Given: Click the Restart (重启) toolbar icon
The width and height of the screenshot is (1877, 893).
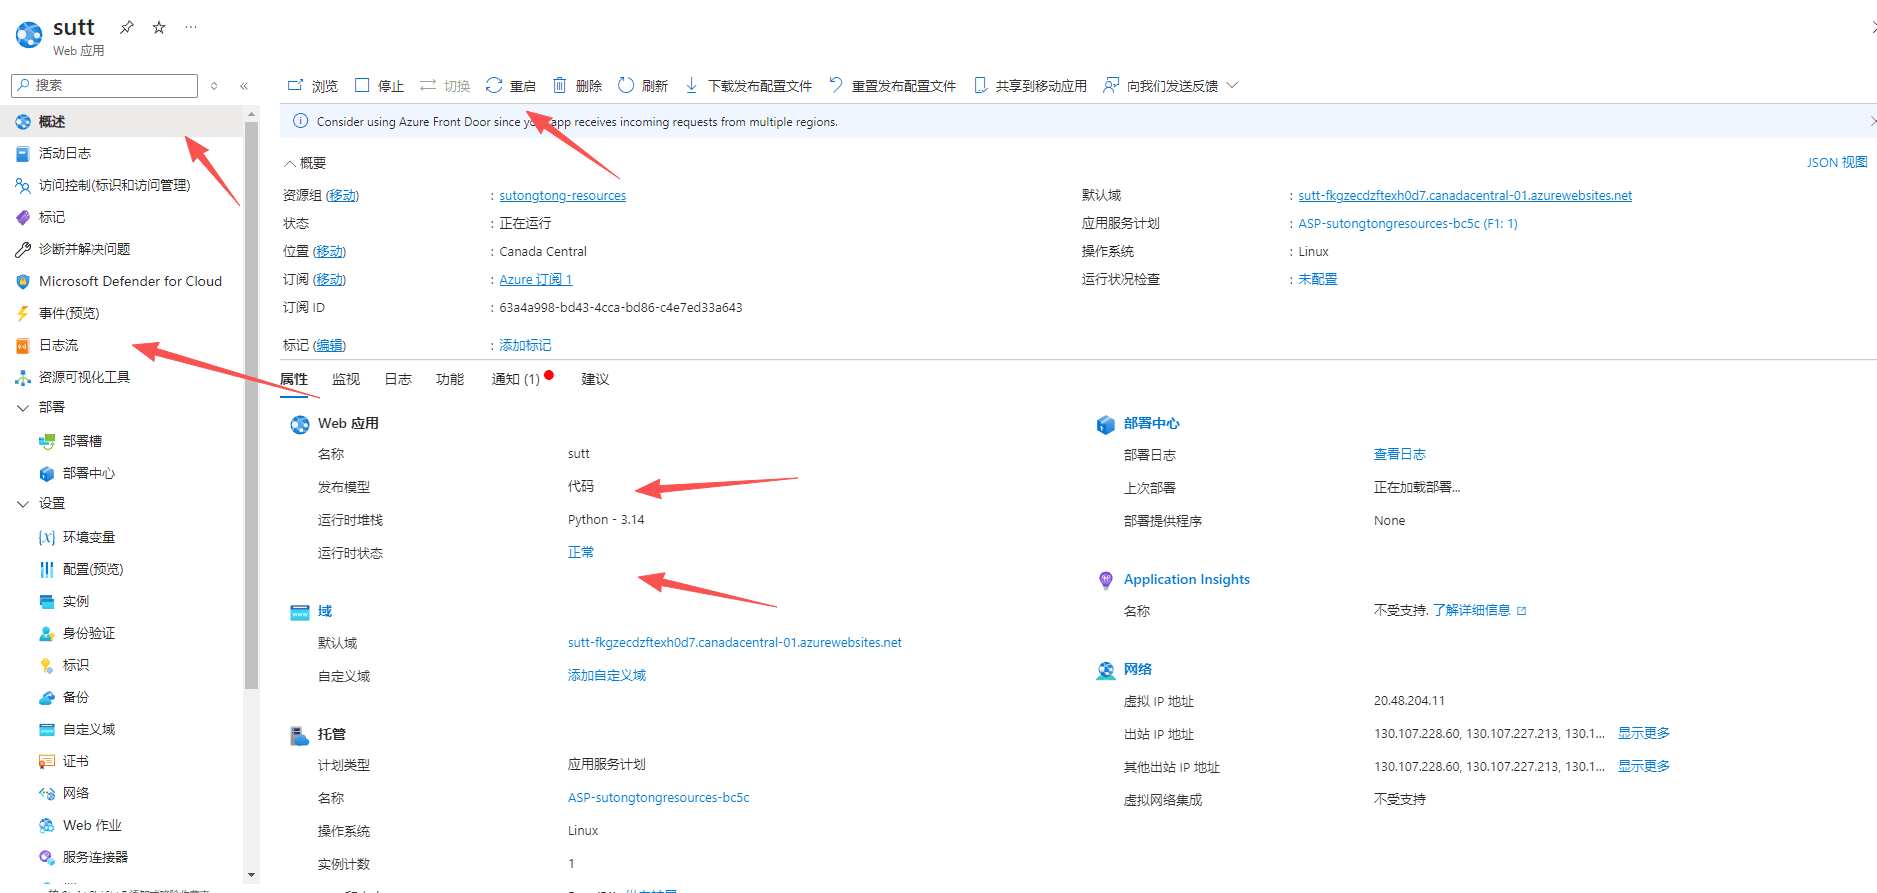Looking at the screenshot, I should (x=494, y=86).
